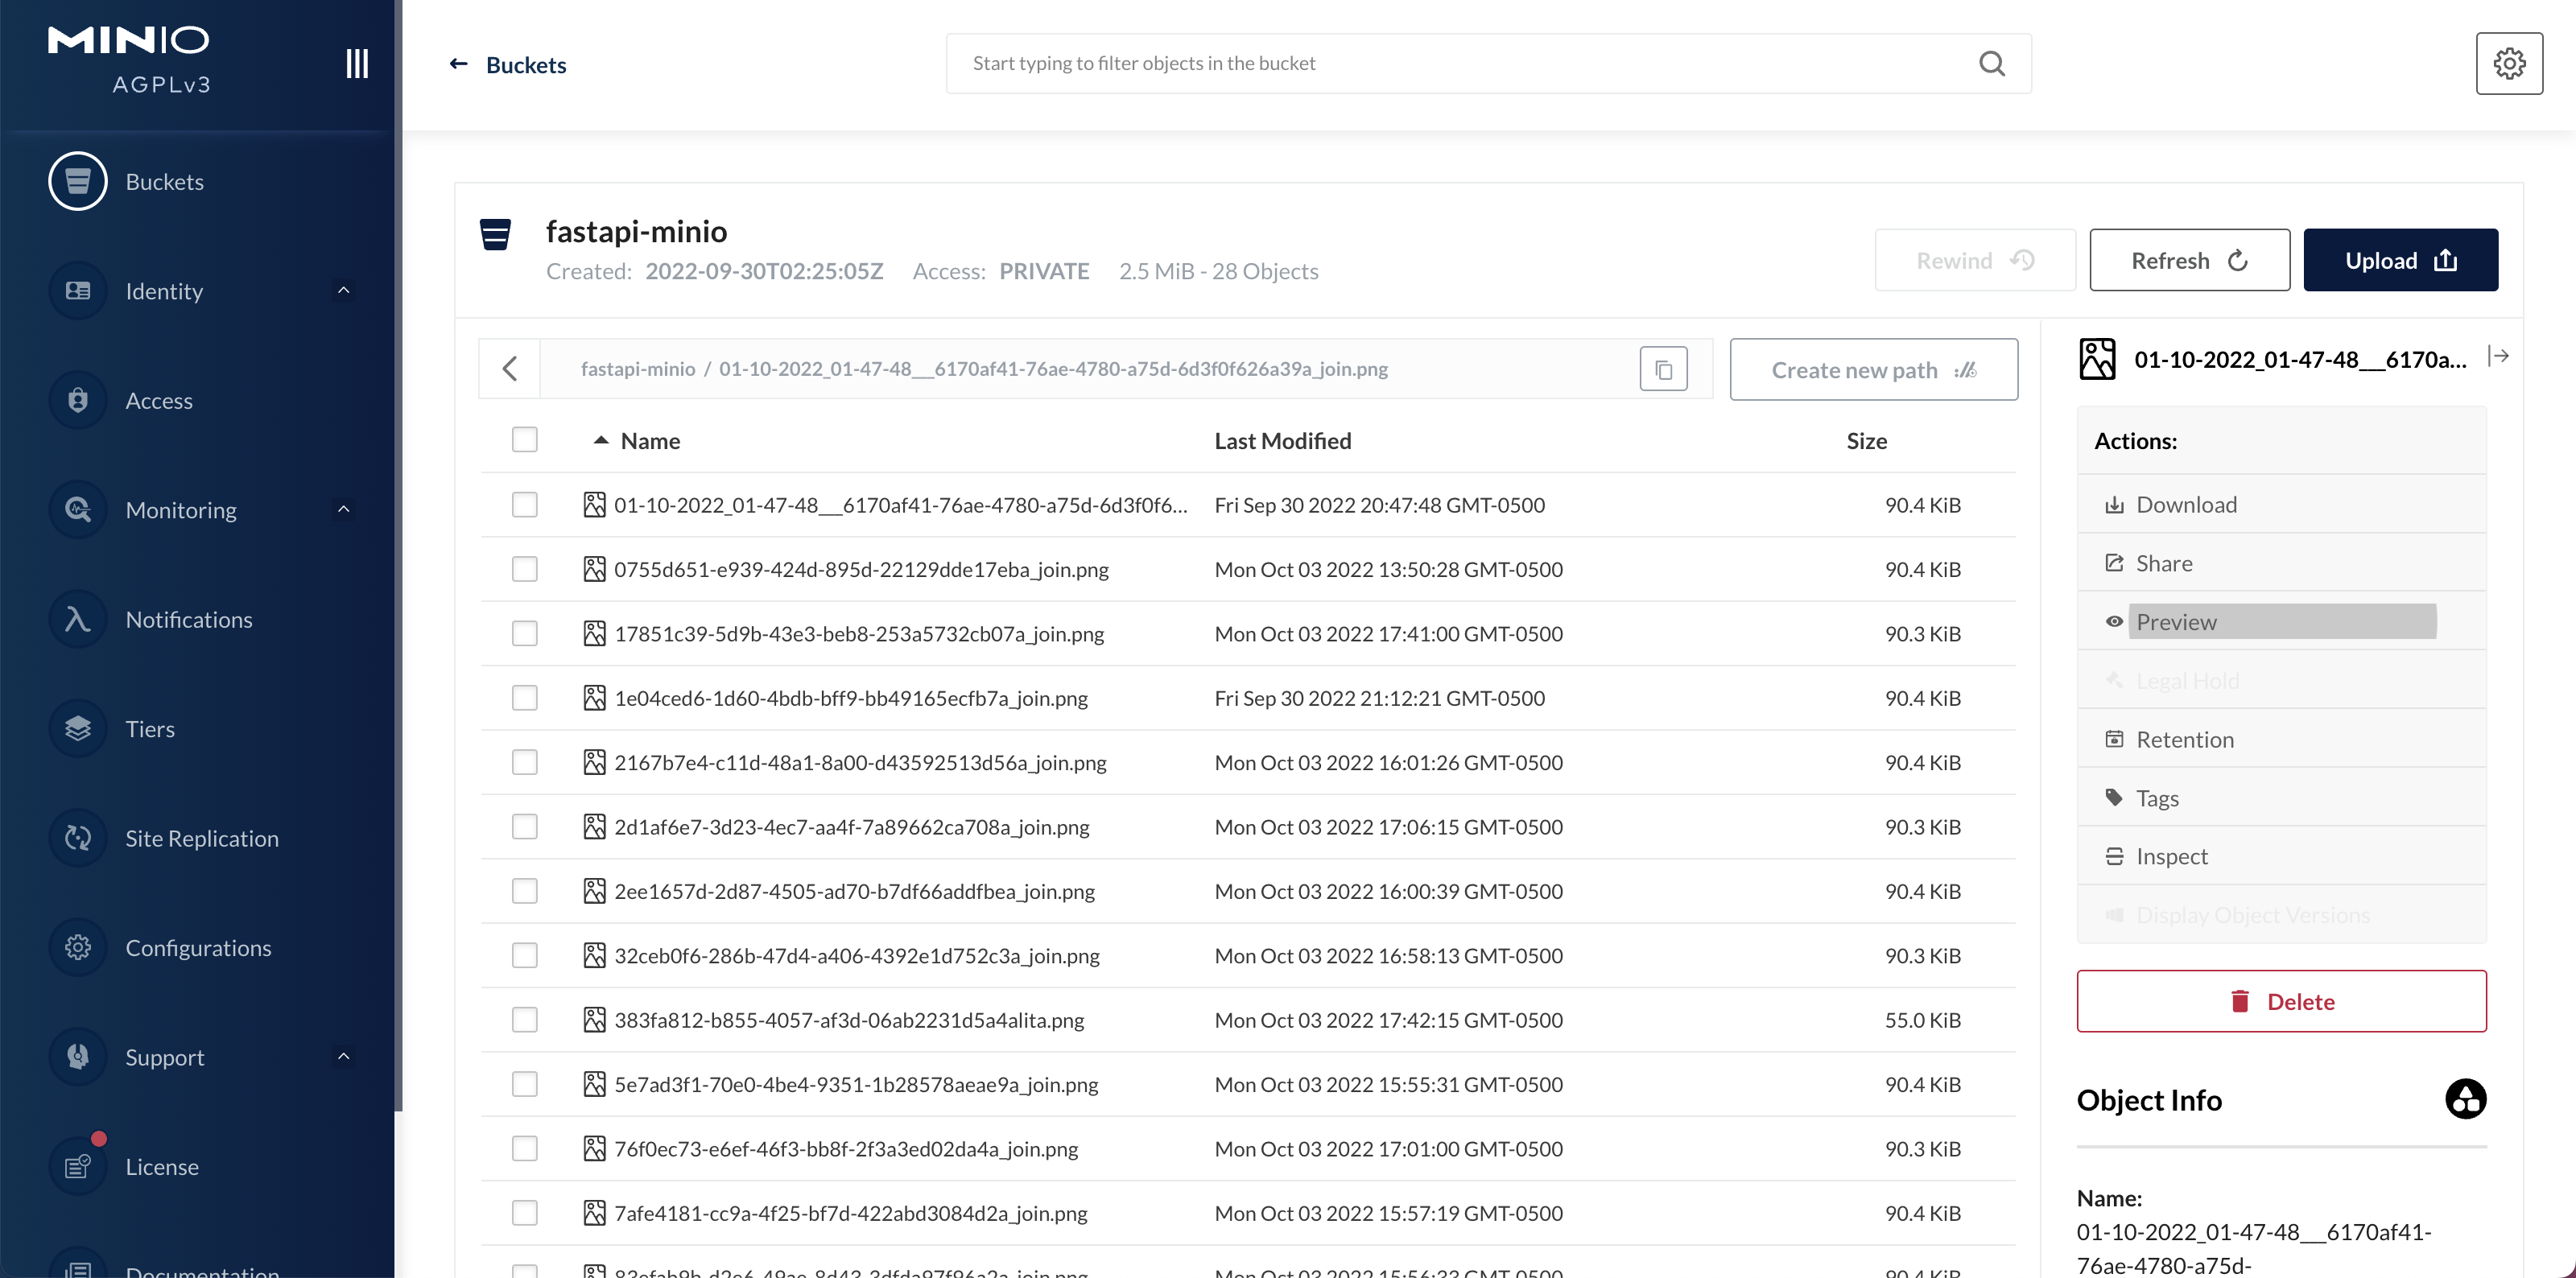Expand the Support section chevron
Screen dimensions: 2576x1278
click(343, 1056)
